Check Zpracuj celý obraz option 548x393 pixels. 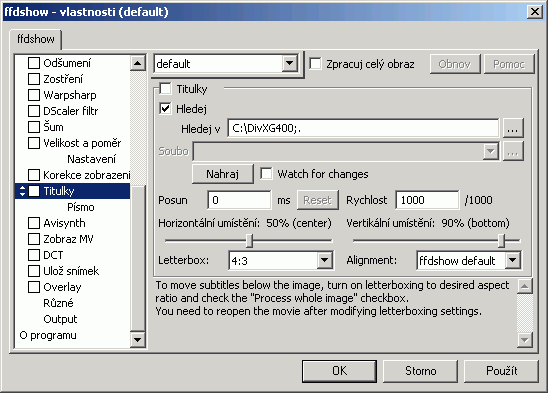click(315, 64)
